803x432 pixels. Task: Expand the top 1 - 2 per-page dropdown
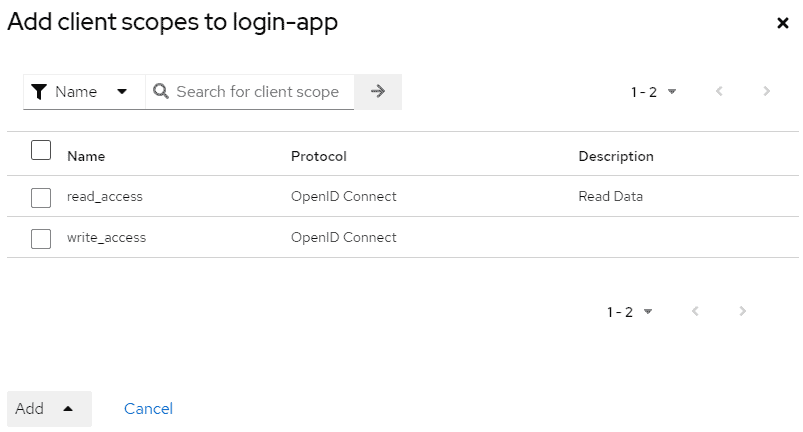coord(654,92)
